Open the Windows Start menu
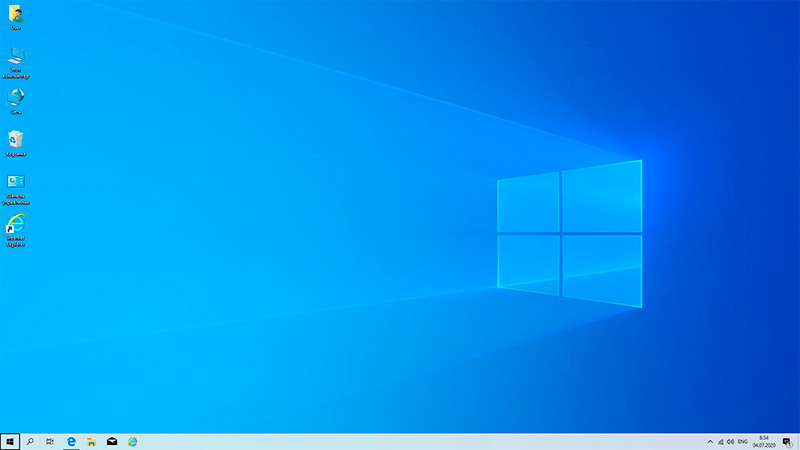Screen dimensions: 800x450 (x=10, y=441)
